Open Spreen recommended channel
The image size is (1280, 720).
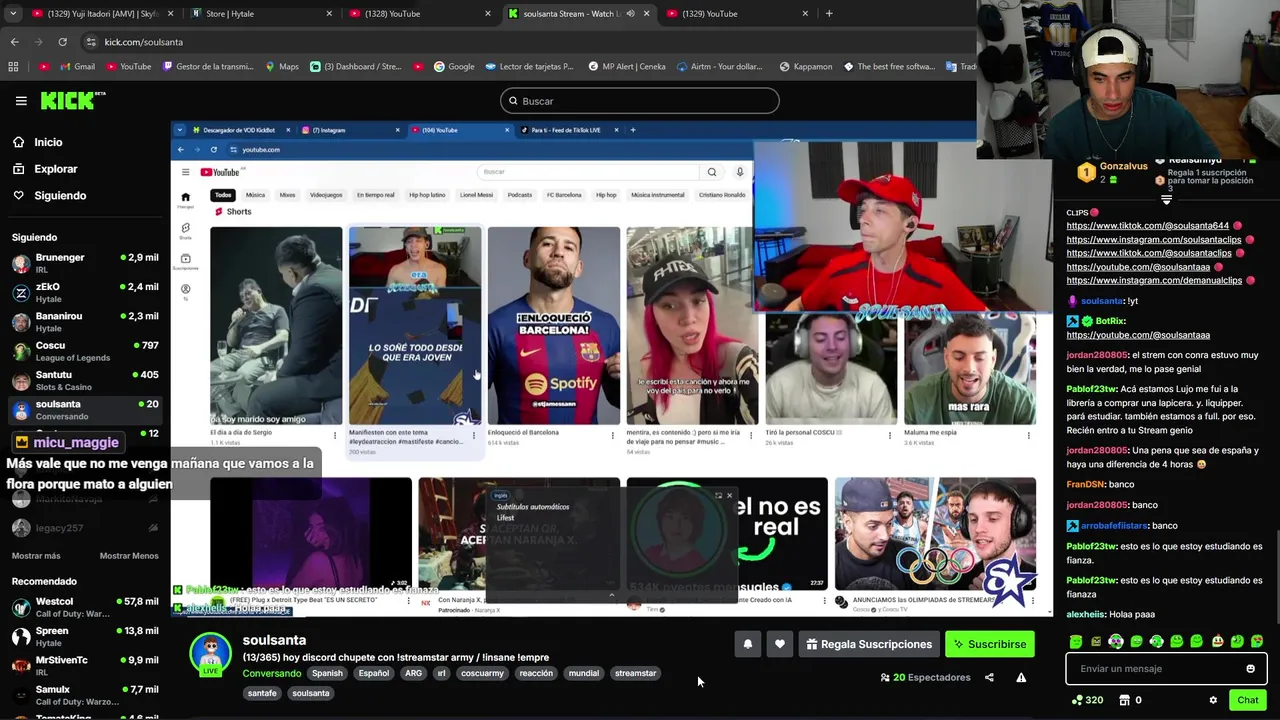coord(85,637)
